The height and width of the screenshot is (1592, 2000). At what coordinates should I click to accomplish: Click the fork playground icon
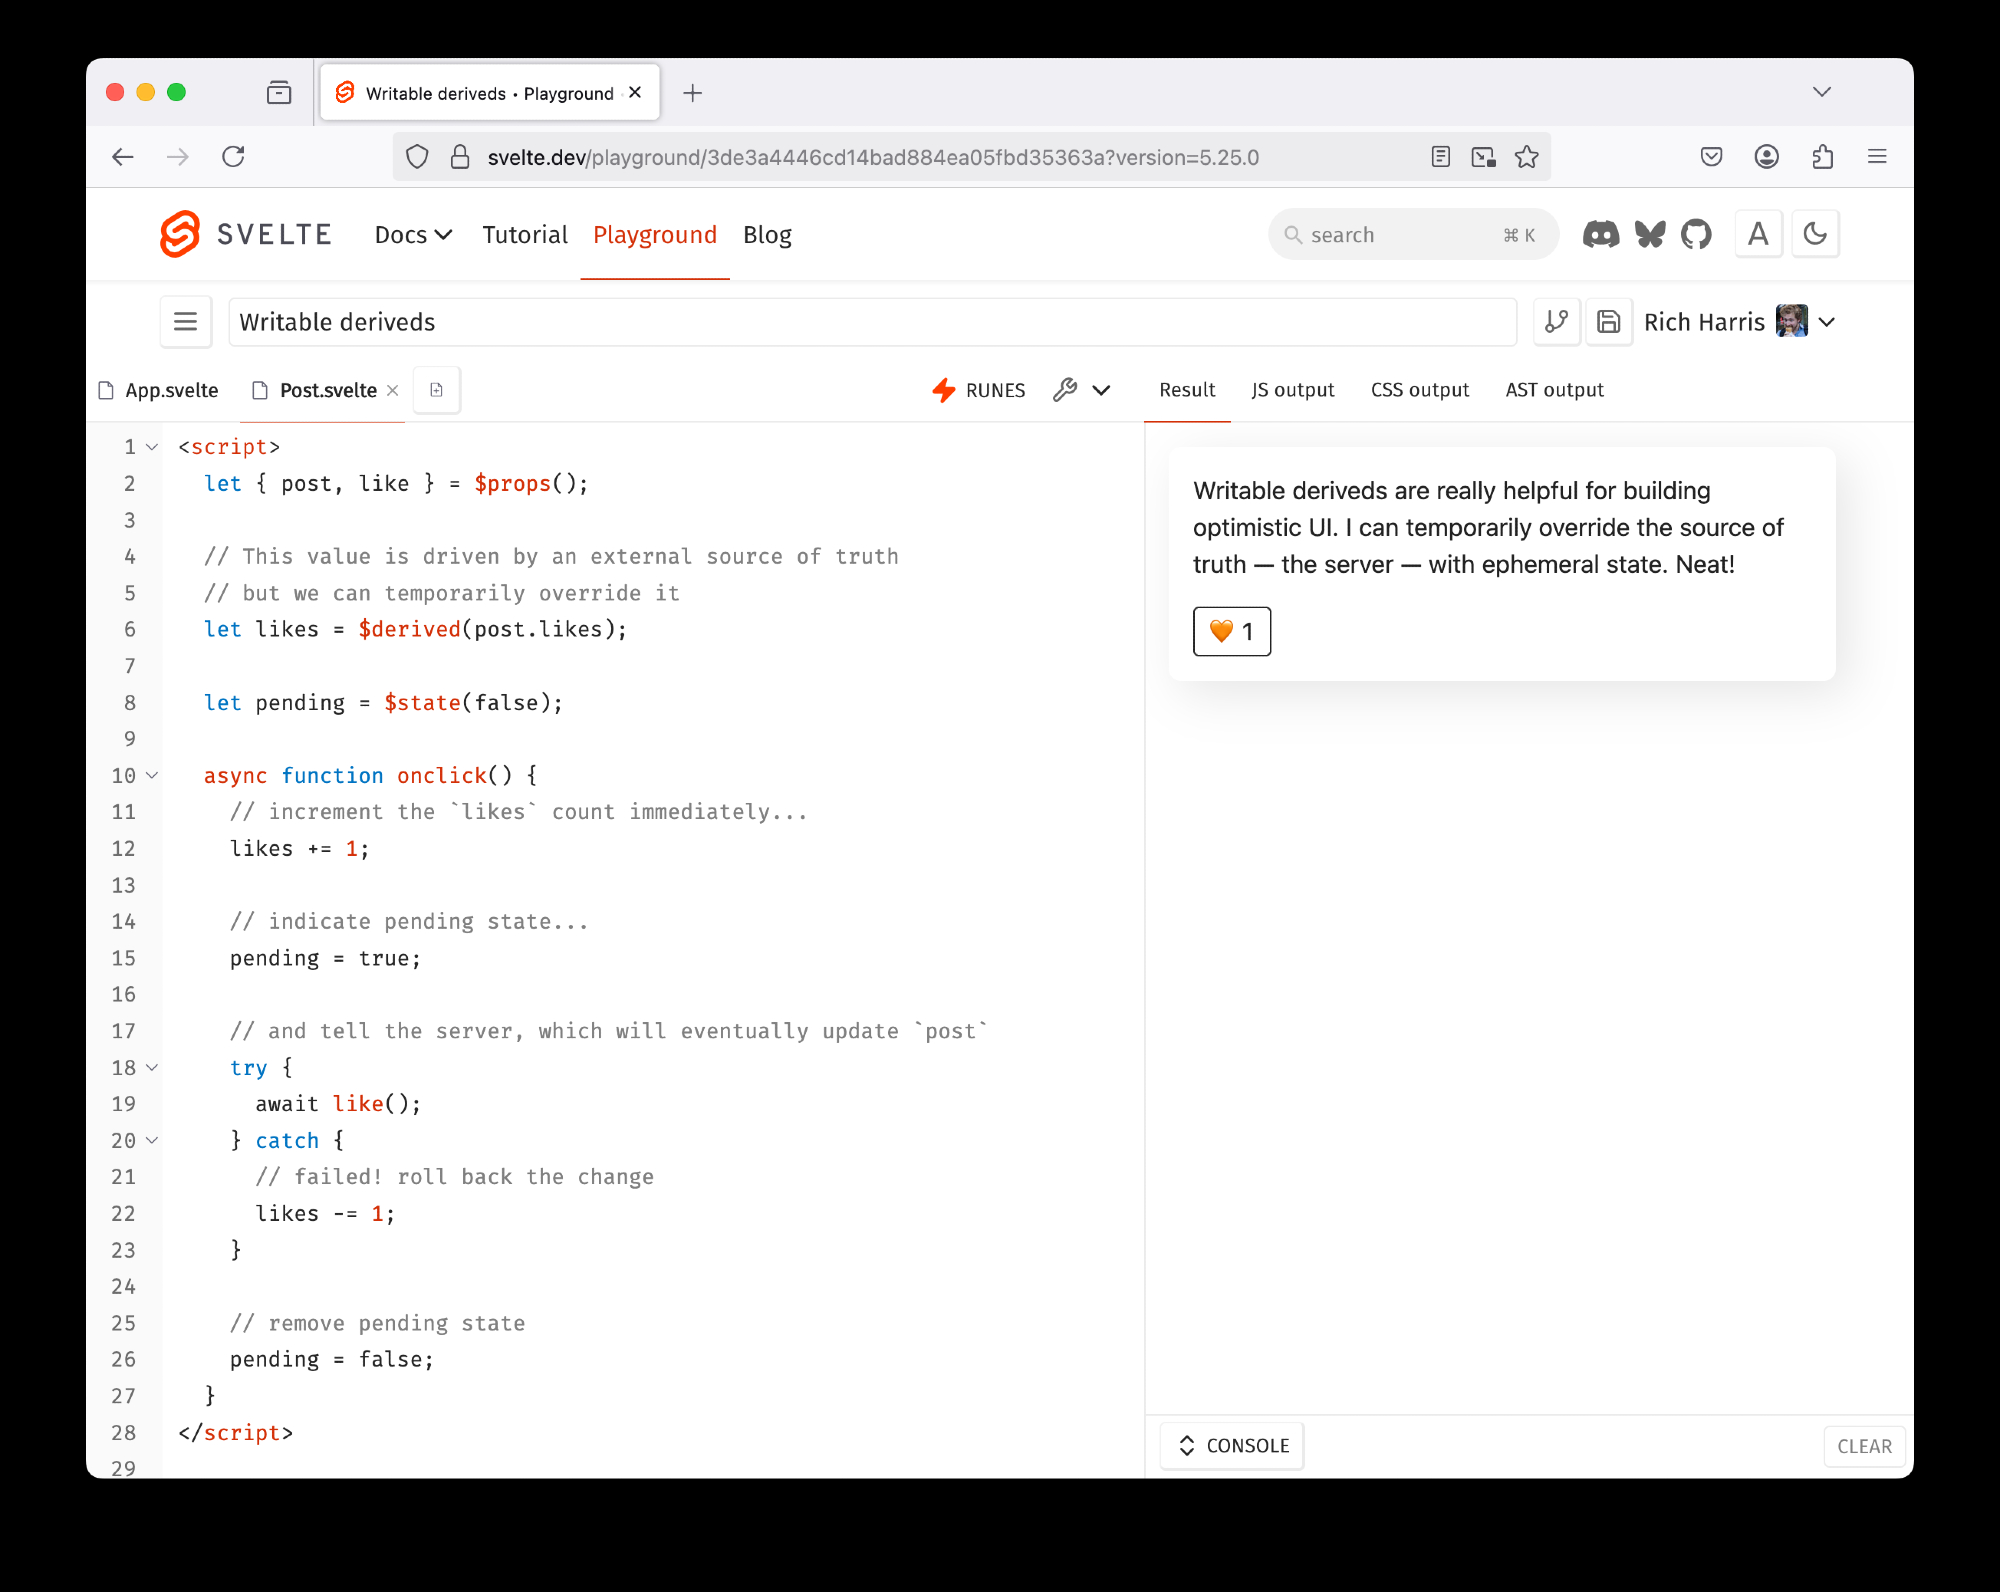click(x=1556, y=322)
